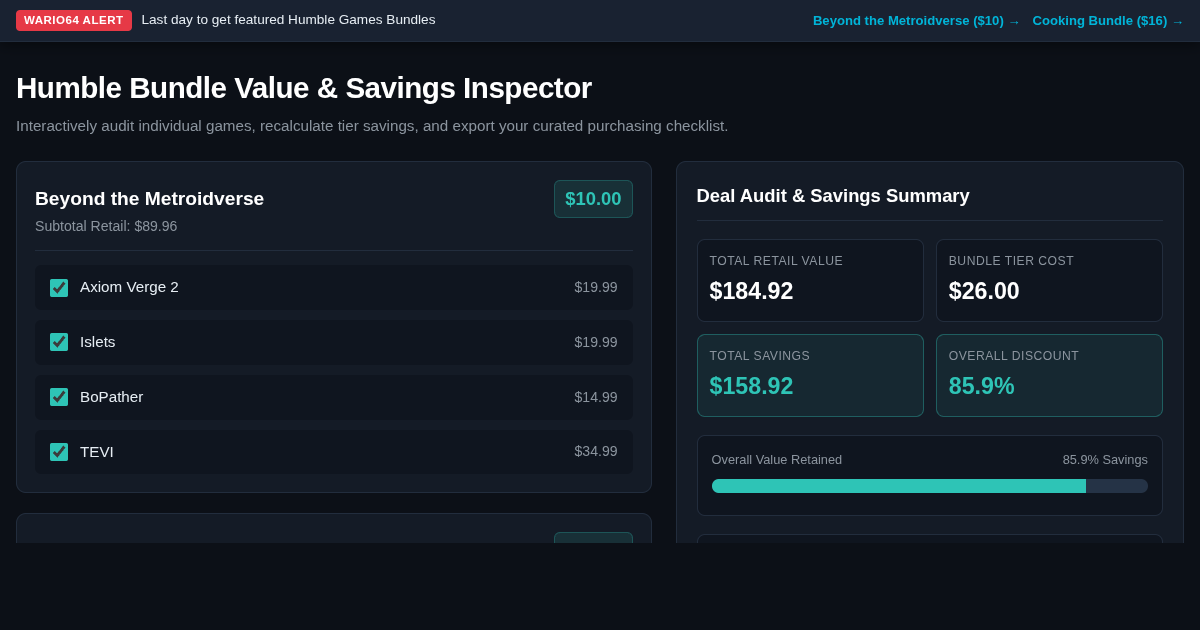Viewport: 1200px width, 630px height.
Task: Toggle the BoPather checkbox
Action: 59,397
